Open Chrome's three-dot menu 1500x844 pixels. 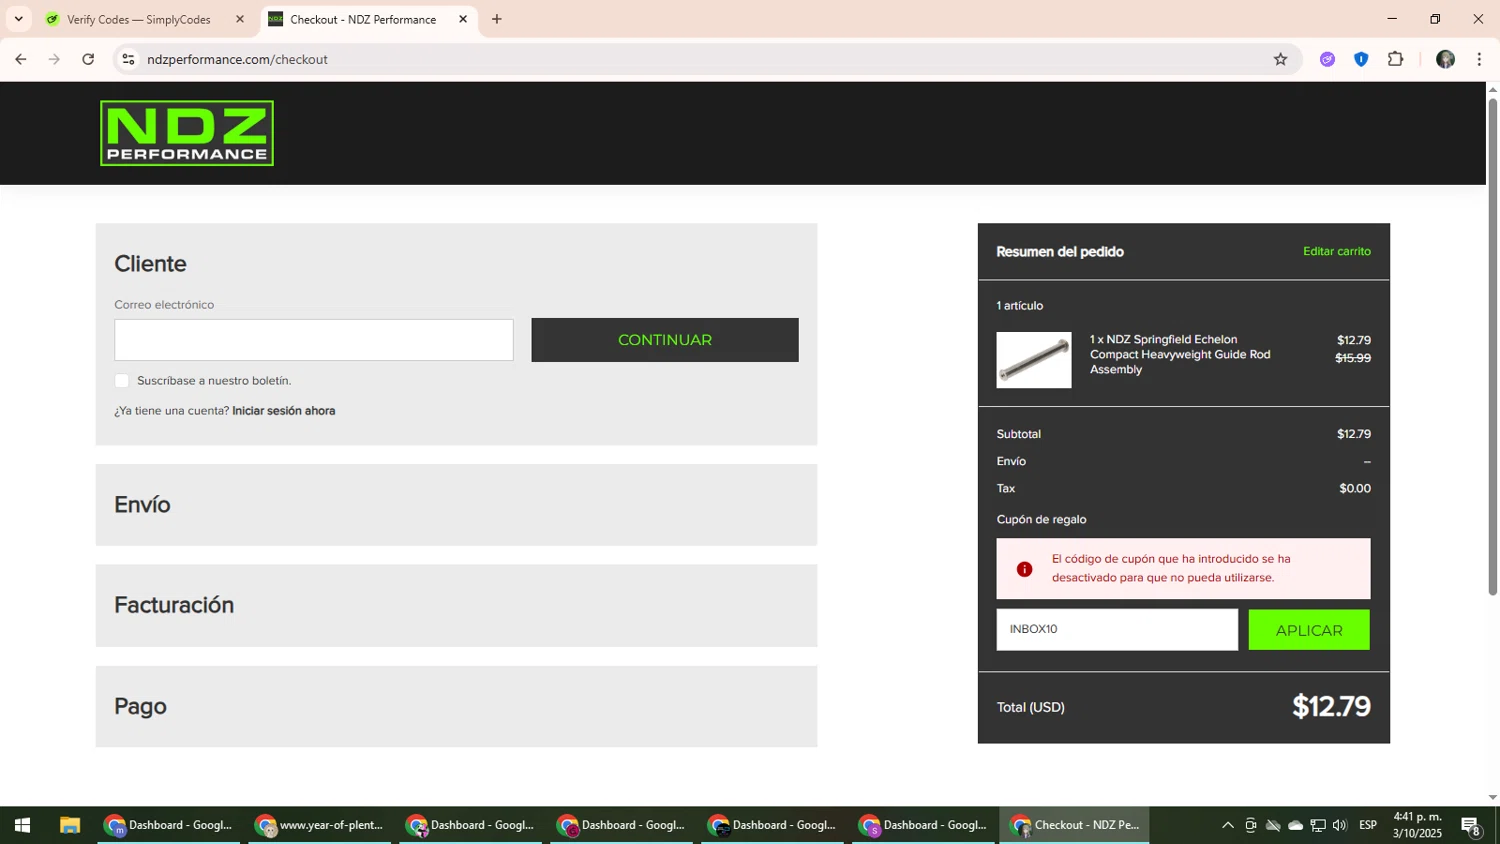coord(1479,59)
